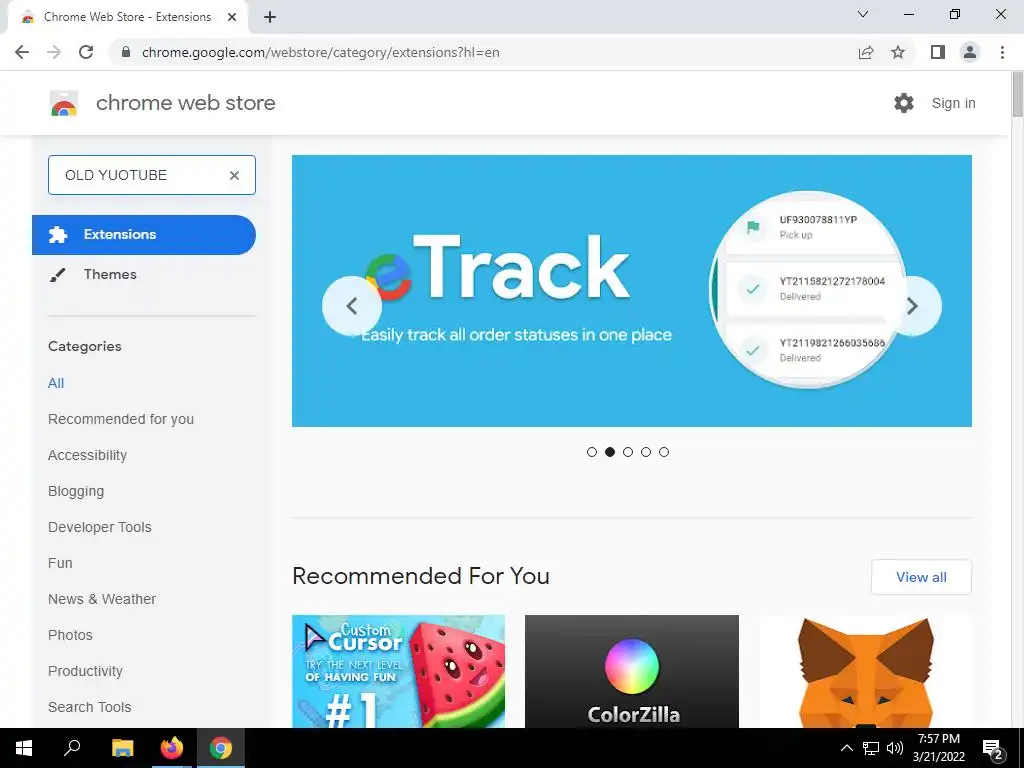Share this page icon in address bar
Screen dimensions: 1024x768
pos(866,52)
